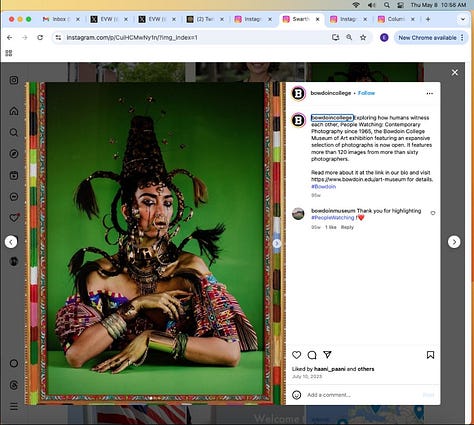
Task: Click 1 like on bowdoinmuseum comment
Action: click(x=331, y=227)
